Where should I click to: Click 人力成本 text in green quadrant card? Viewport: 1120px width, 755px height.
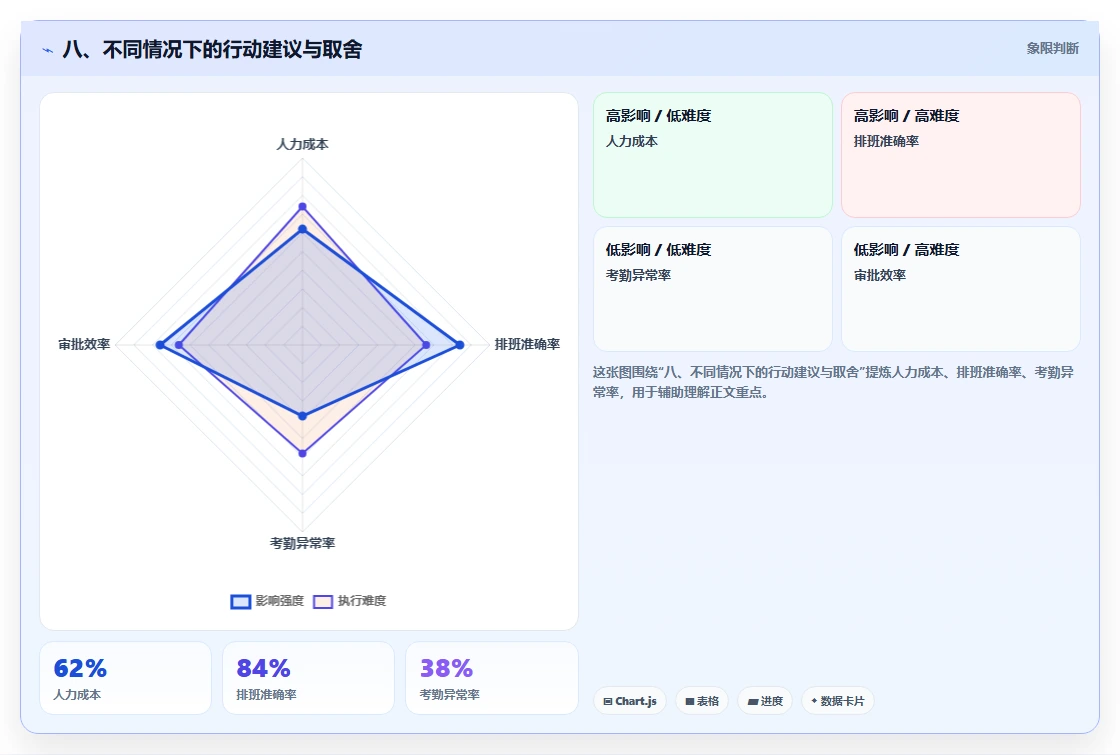click(x=631, y=141)
